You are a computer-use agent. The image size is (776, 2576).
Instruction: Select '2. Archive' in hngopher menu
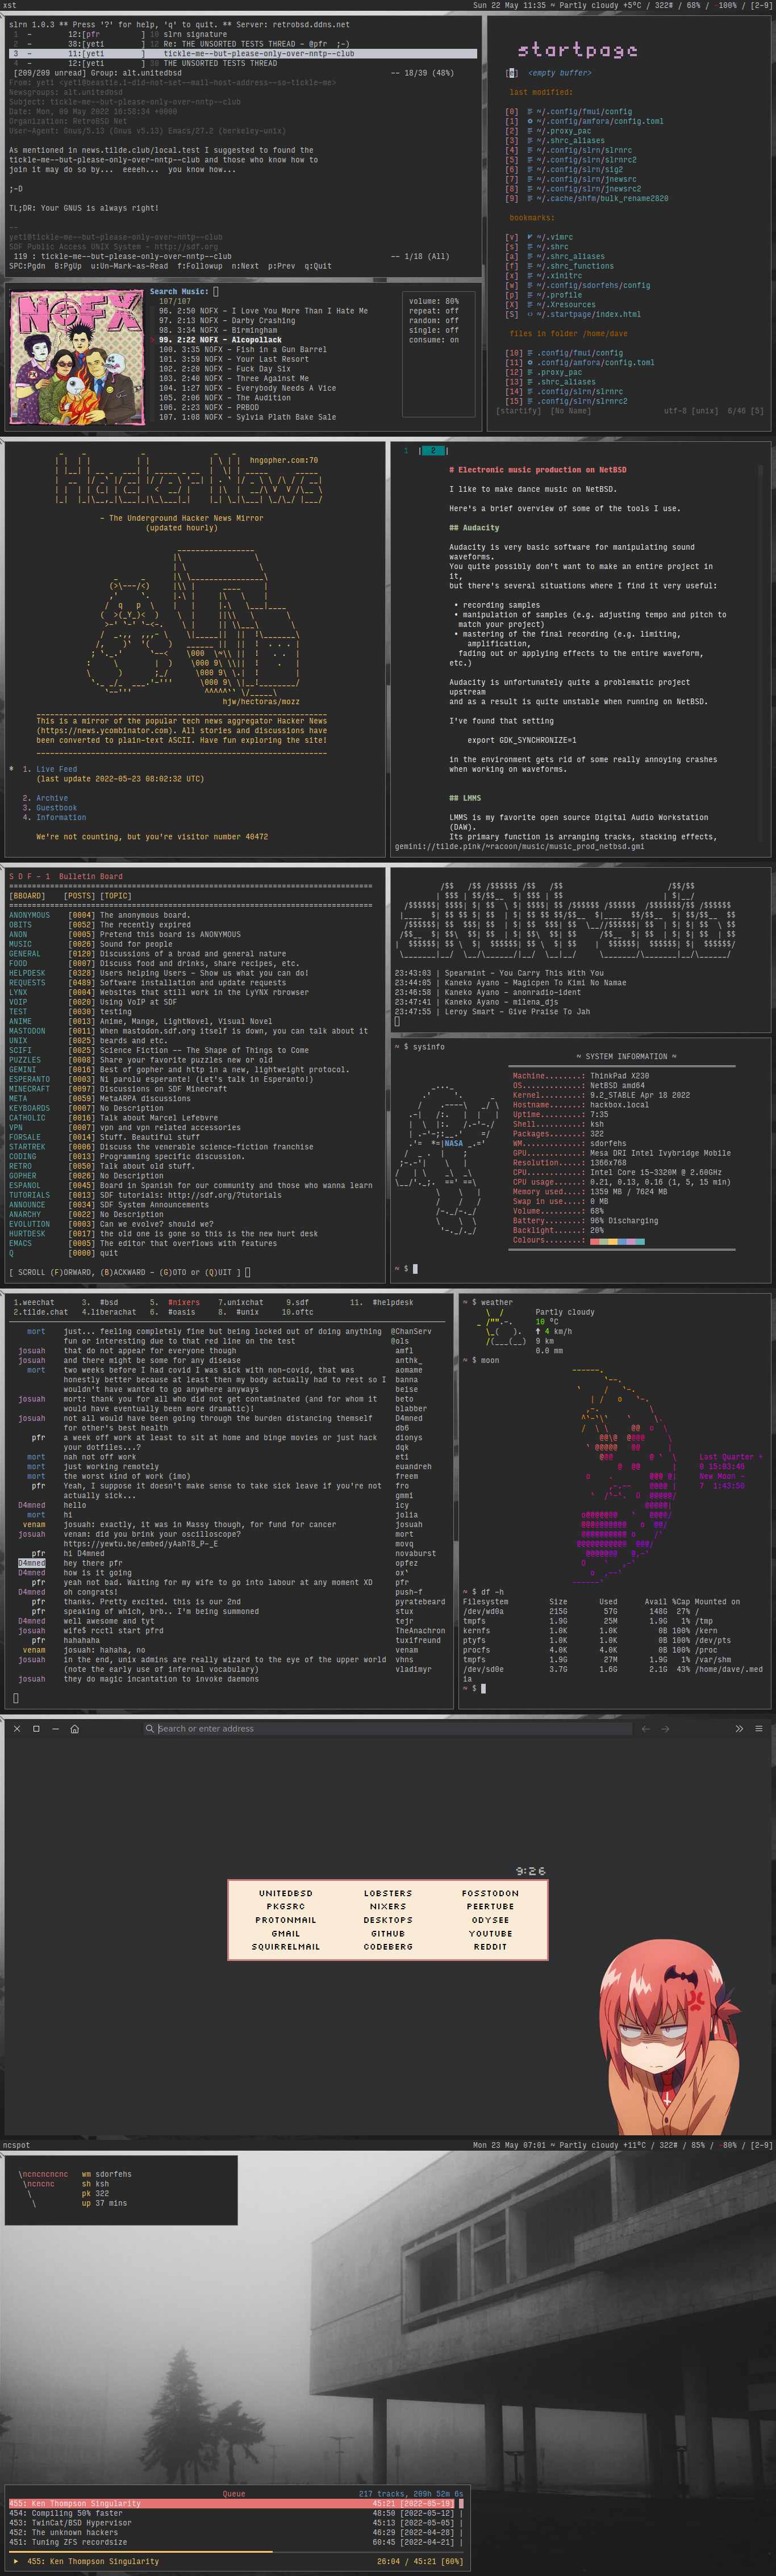tap(45, 798)
